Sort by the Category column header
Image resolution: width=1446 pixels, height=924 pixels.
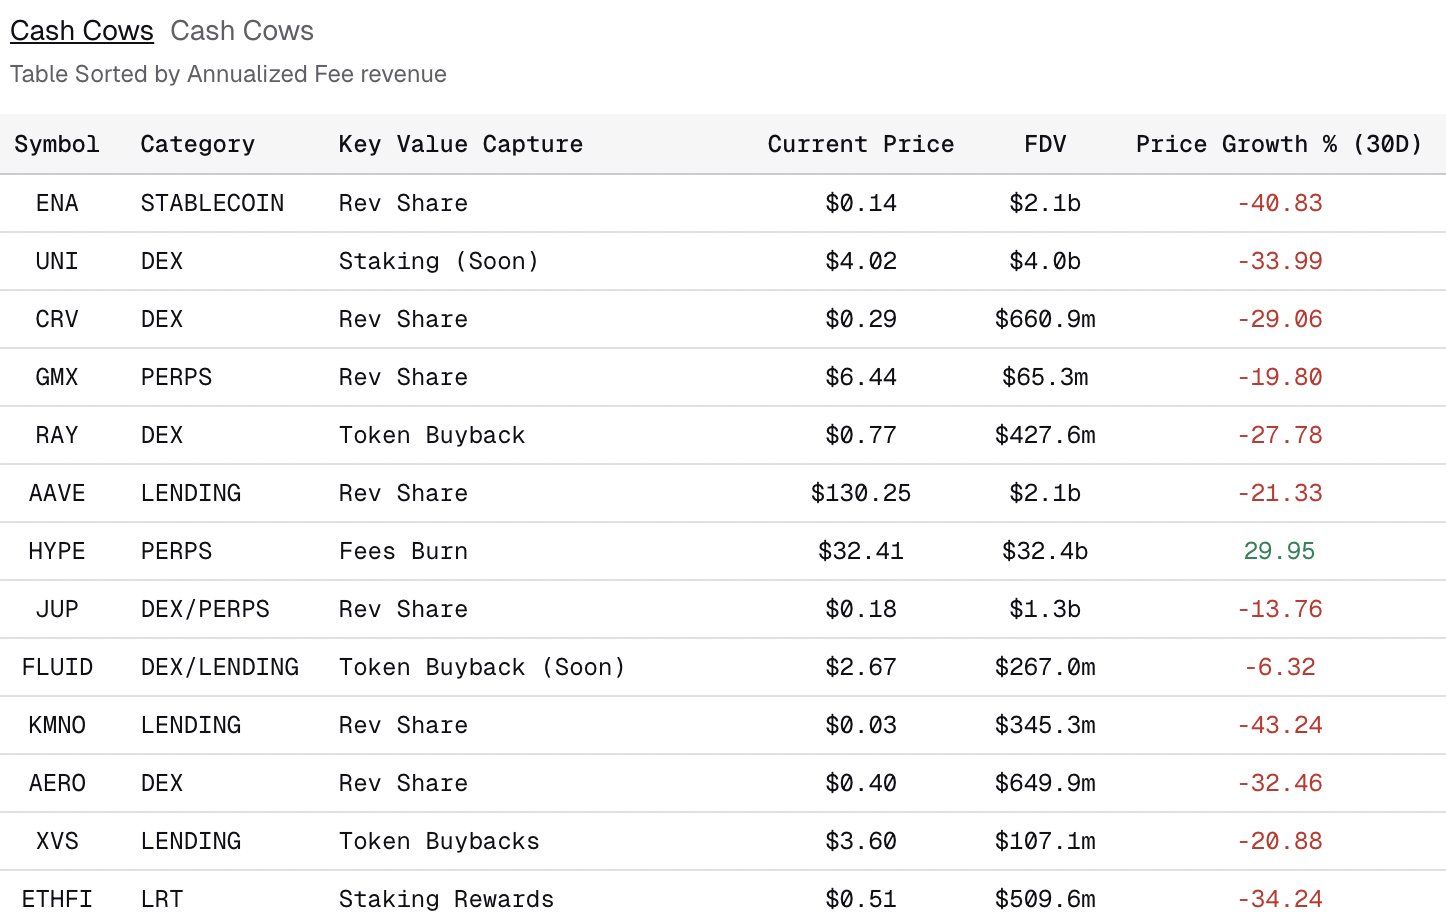pyautogui.click(x=198, y=144)
